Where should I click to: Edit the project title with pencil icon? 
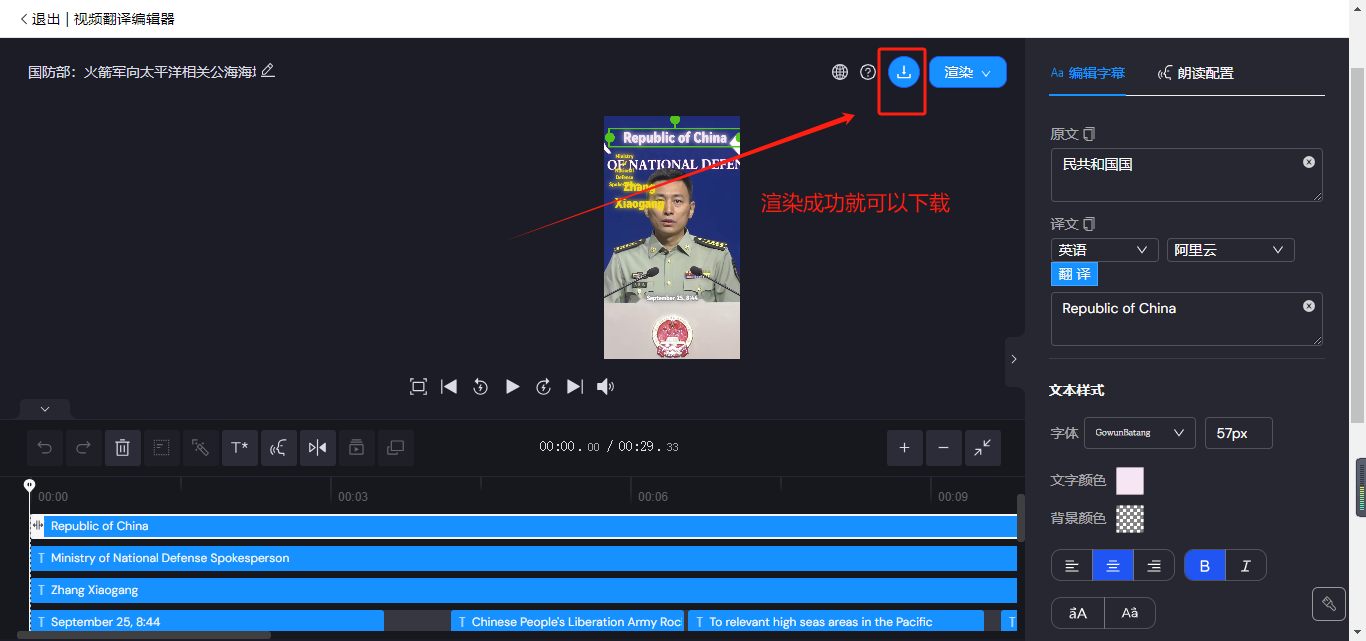268,71
